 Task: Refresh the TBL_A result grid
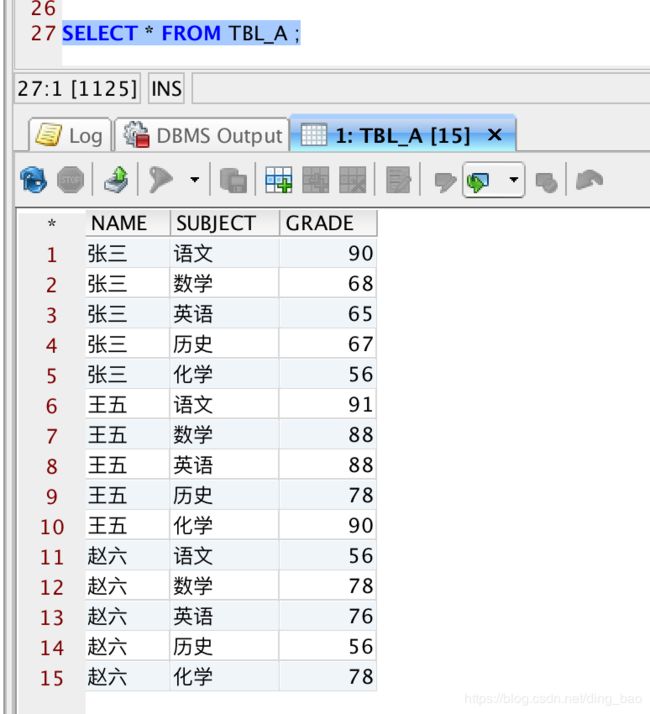click(33, 180)
